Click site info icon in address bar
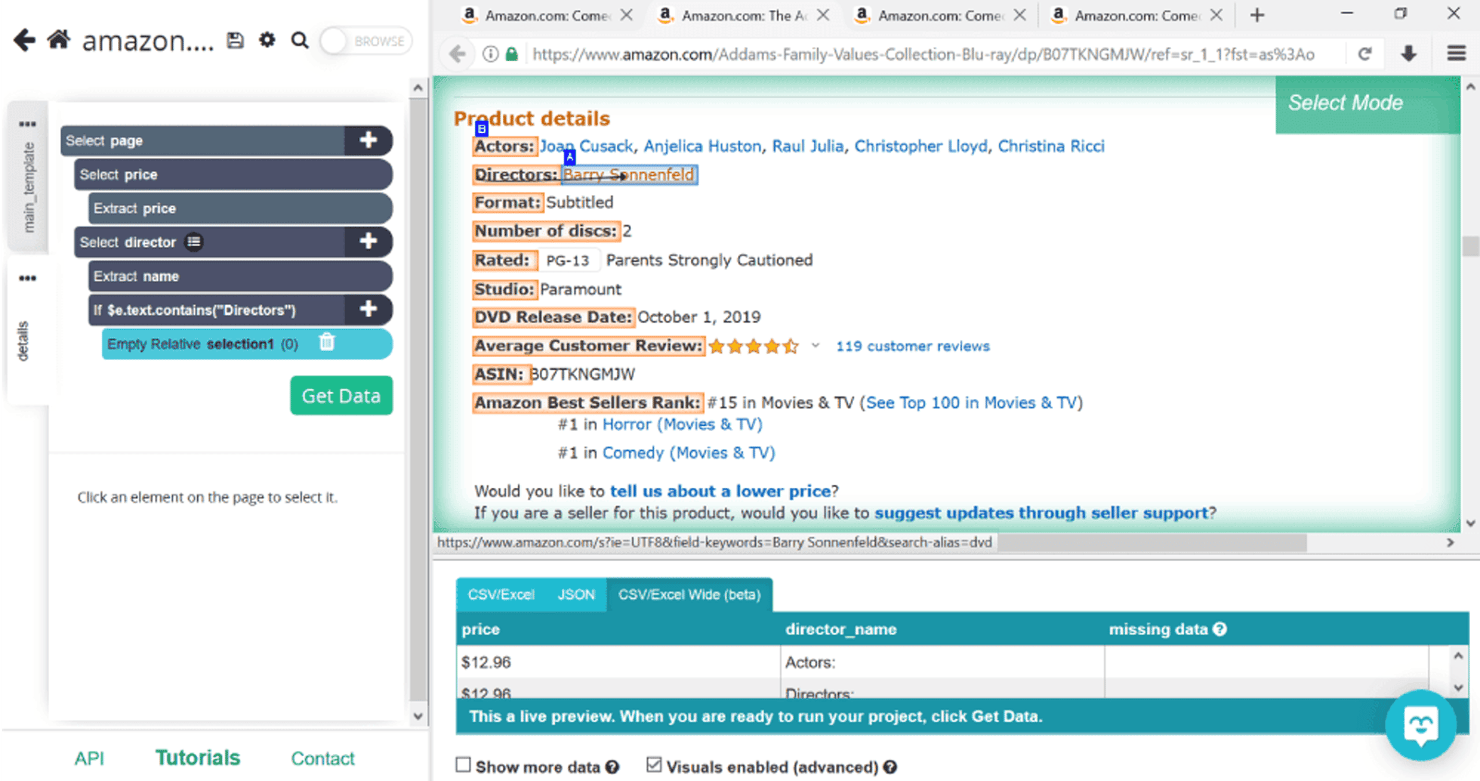The width and height of the screenshot is (1480, 781). click(x=490, y=54)
